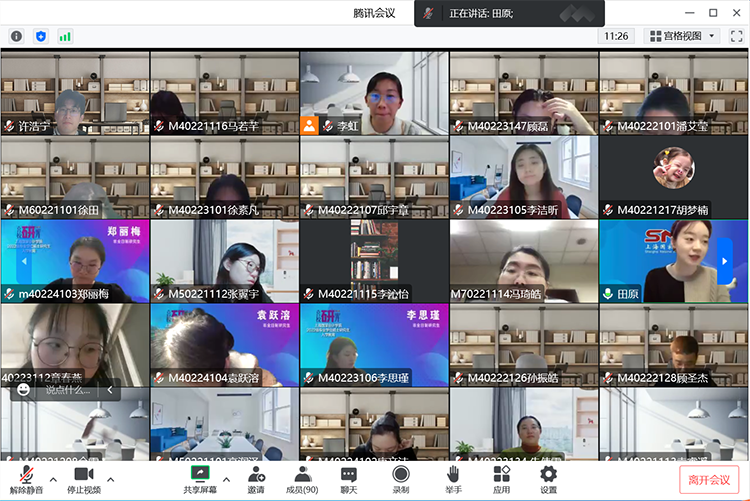This screenshot has height=501, width=750.
Task: Raise hand with the 举手 button
Action: 453,478
